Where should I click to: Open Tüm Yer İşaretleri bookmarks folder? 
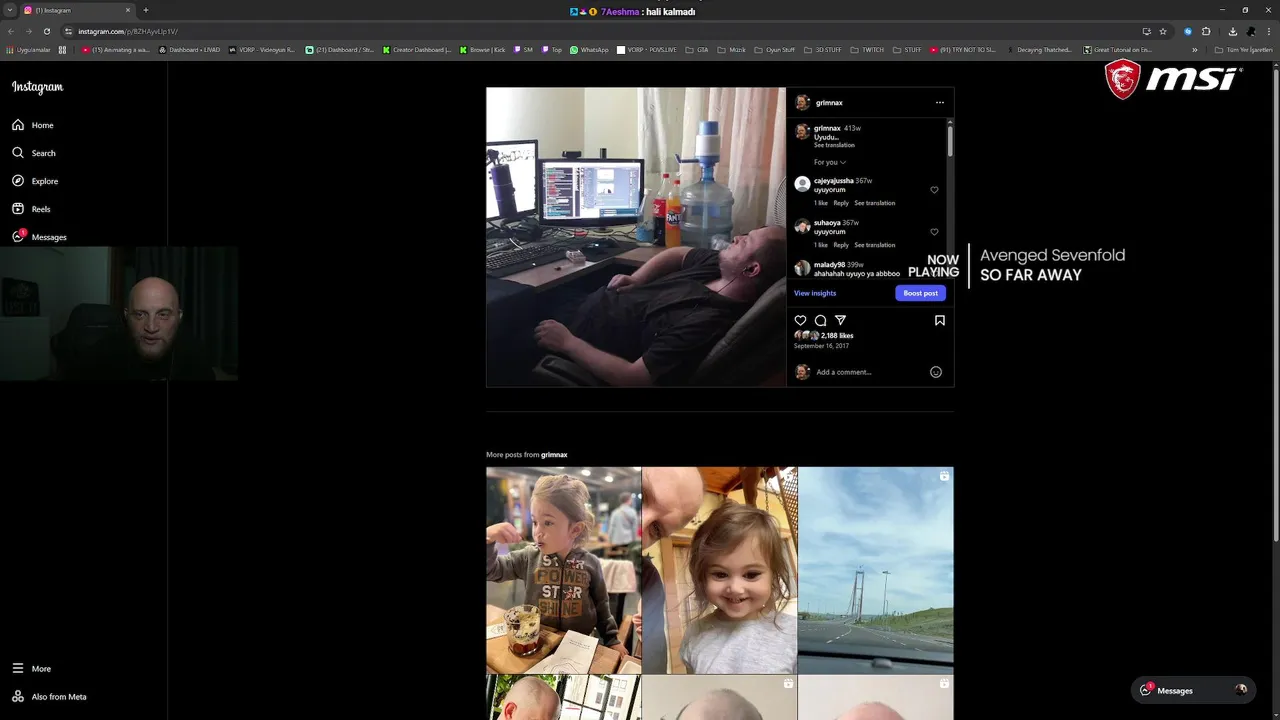pos(1243,49)
